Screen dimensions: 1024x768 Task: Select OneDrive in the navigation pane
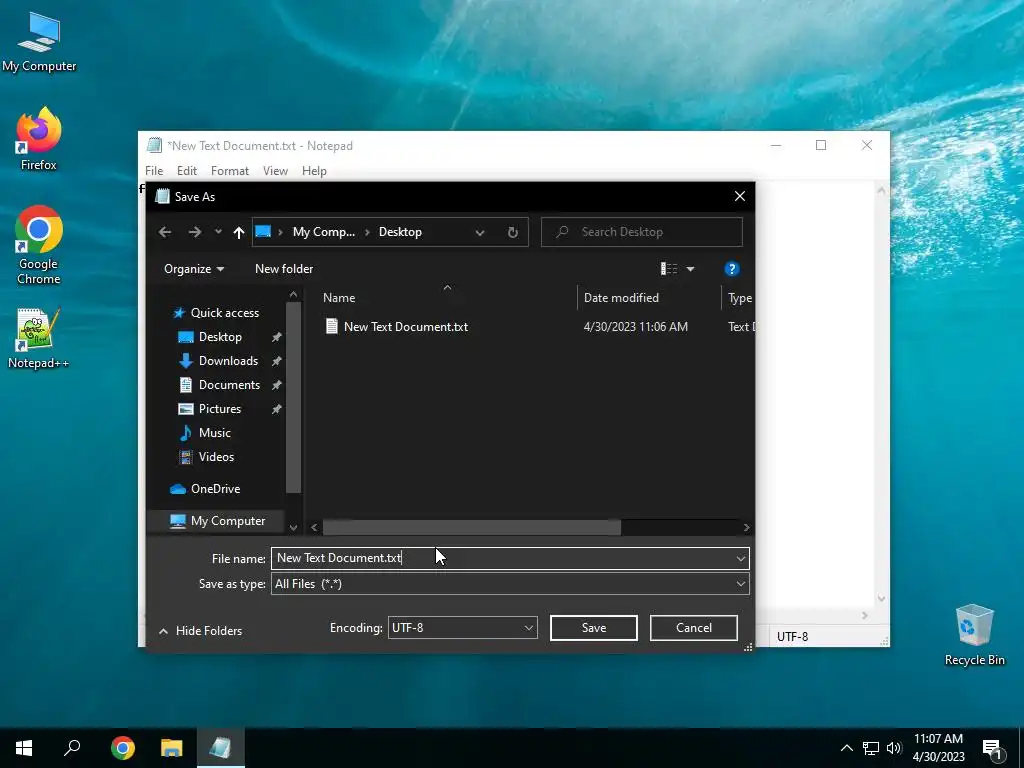pyautogui.click(x=215, y=489)
